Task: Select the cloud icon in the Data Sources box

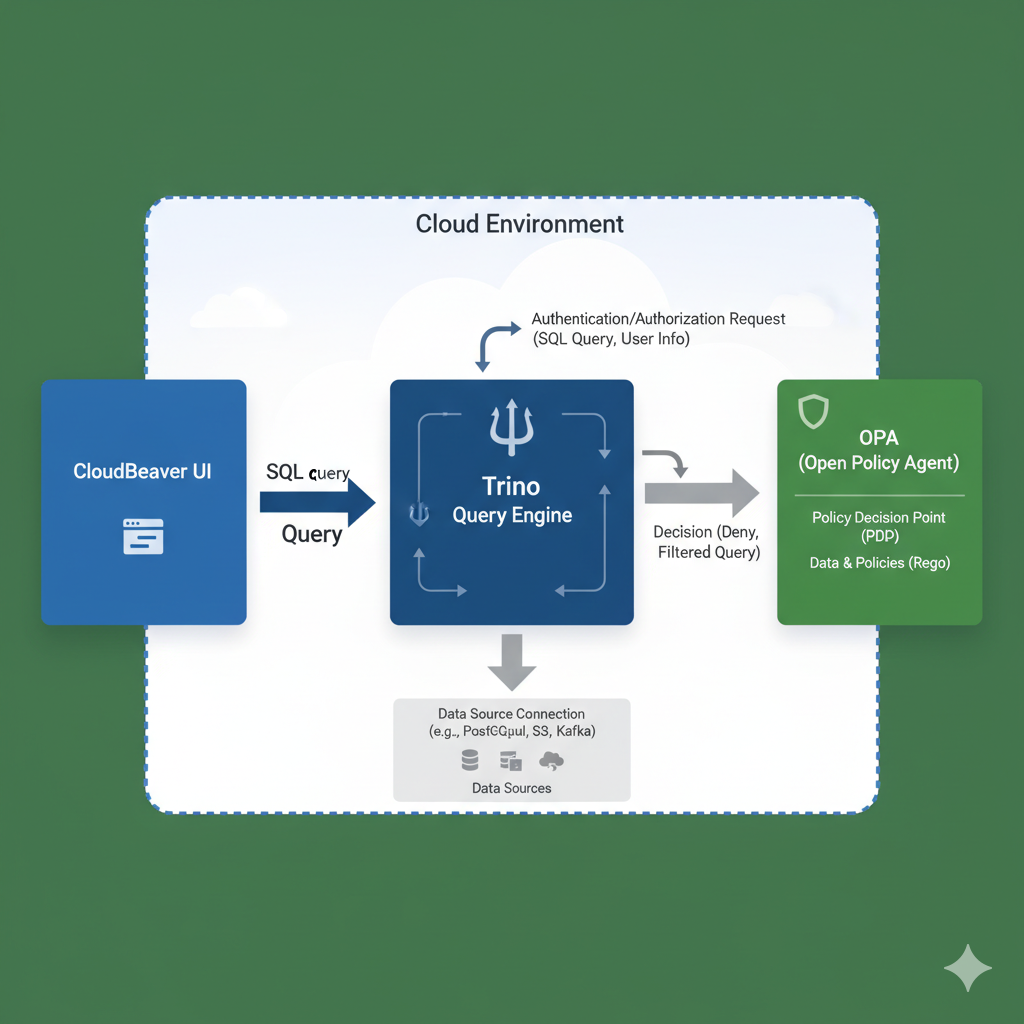Action: (551, 761)
